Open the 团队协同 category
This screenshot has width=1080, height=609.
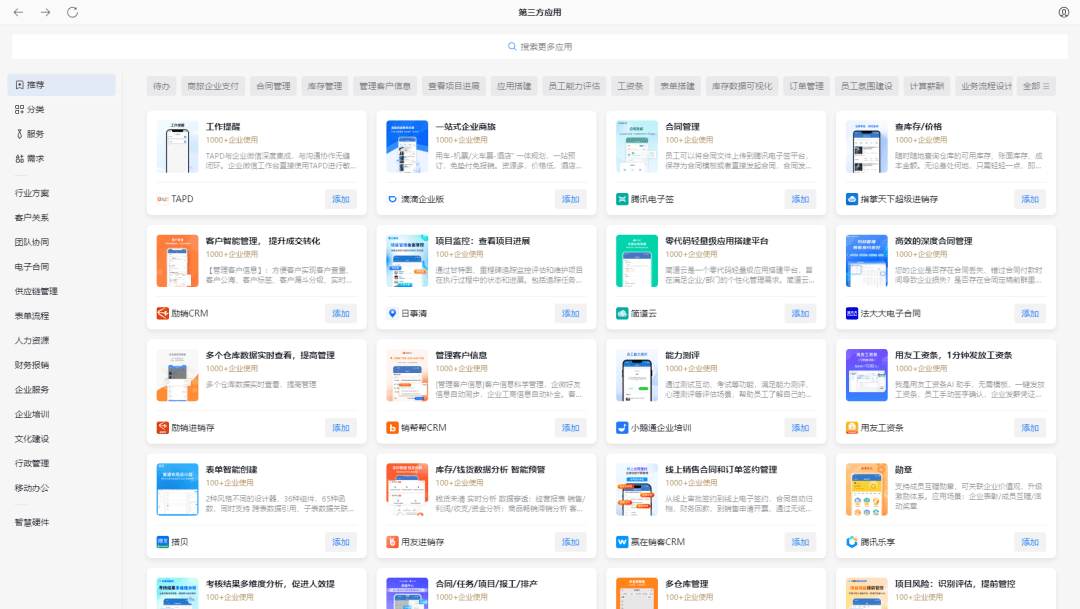click(32, 242)
